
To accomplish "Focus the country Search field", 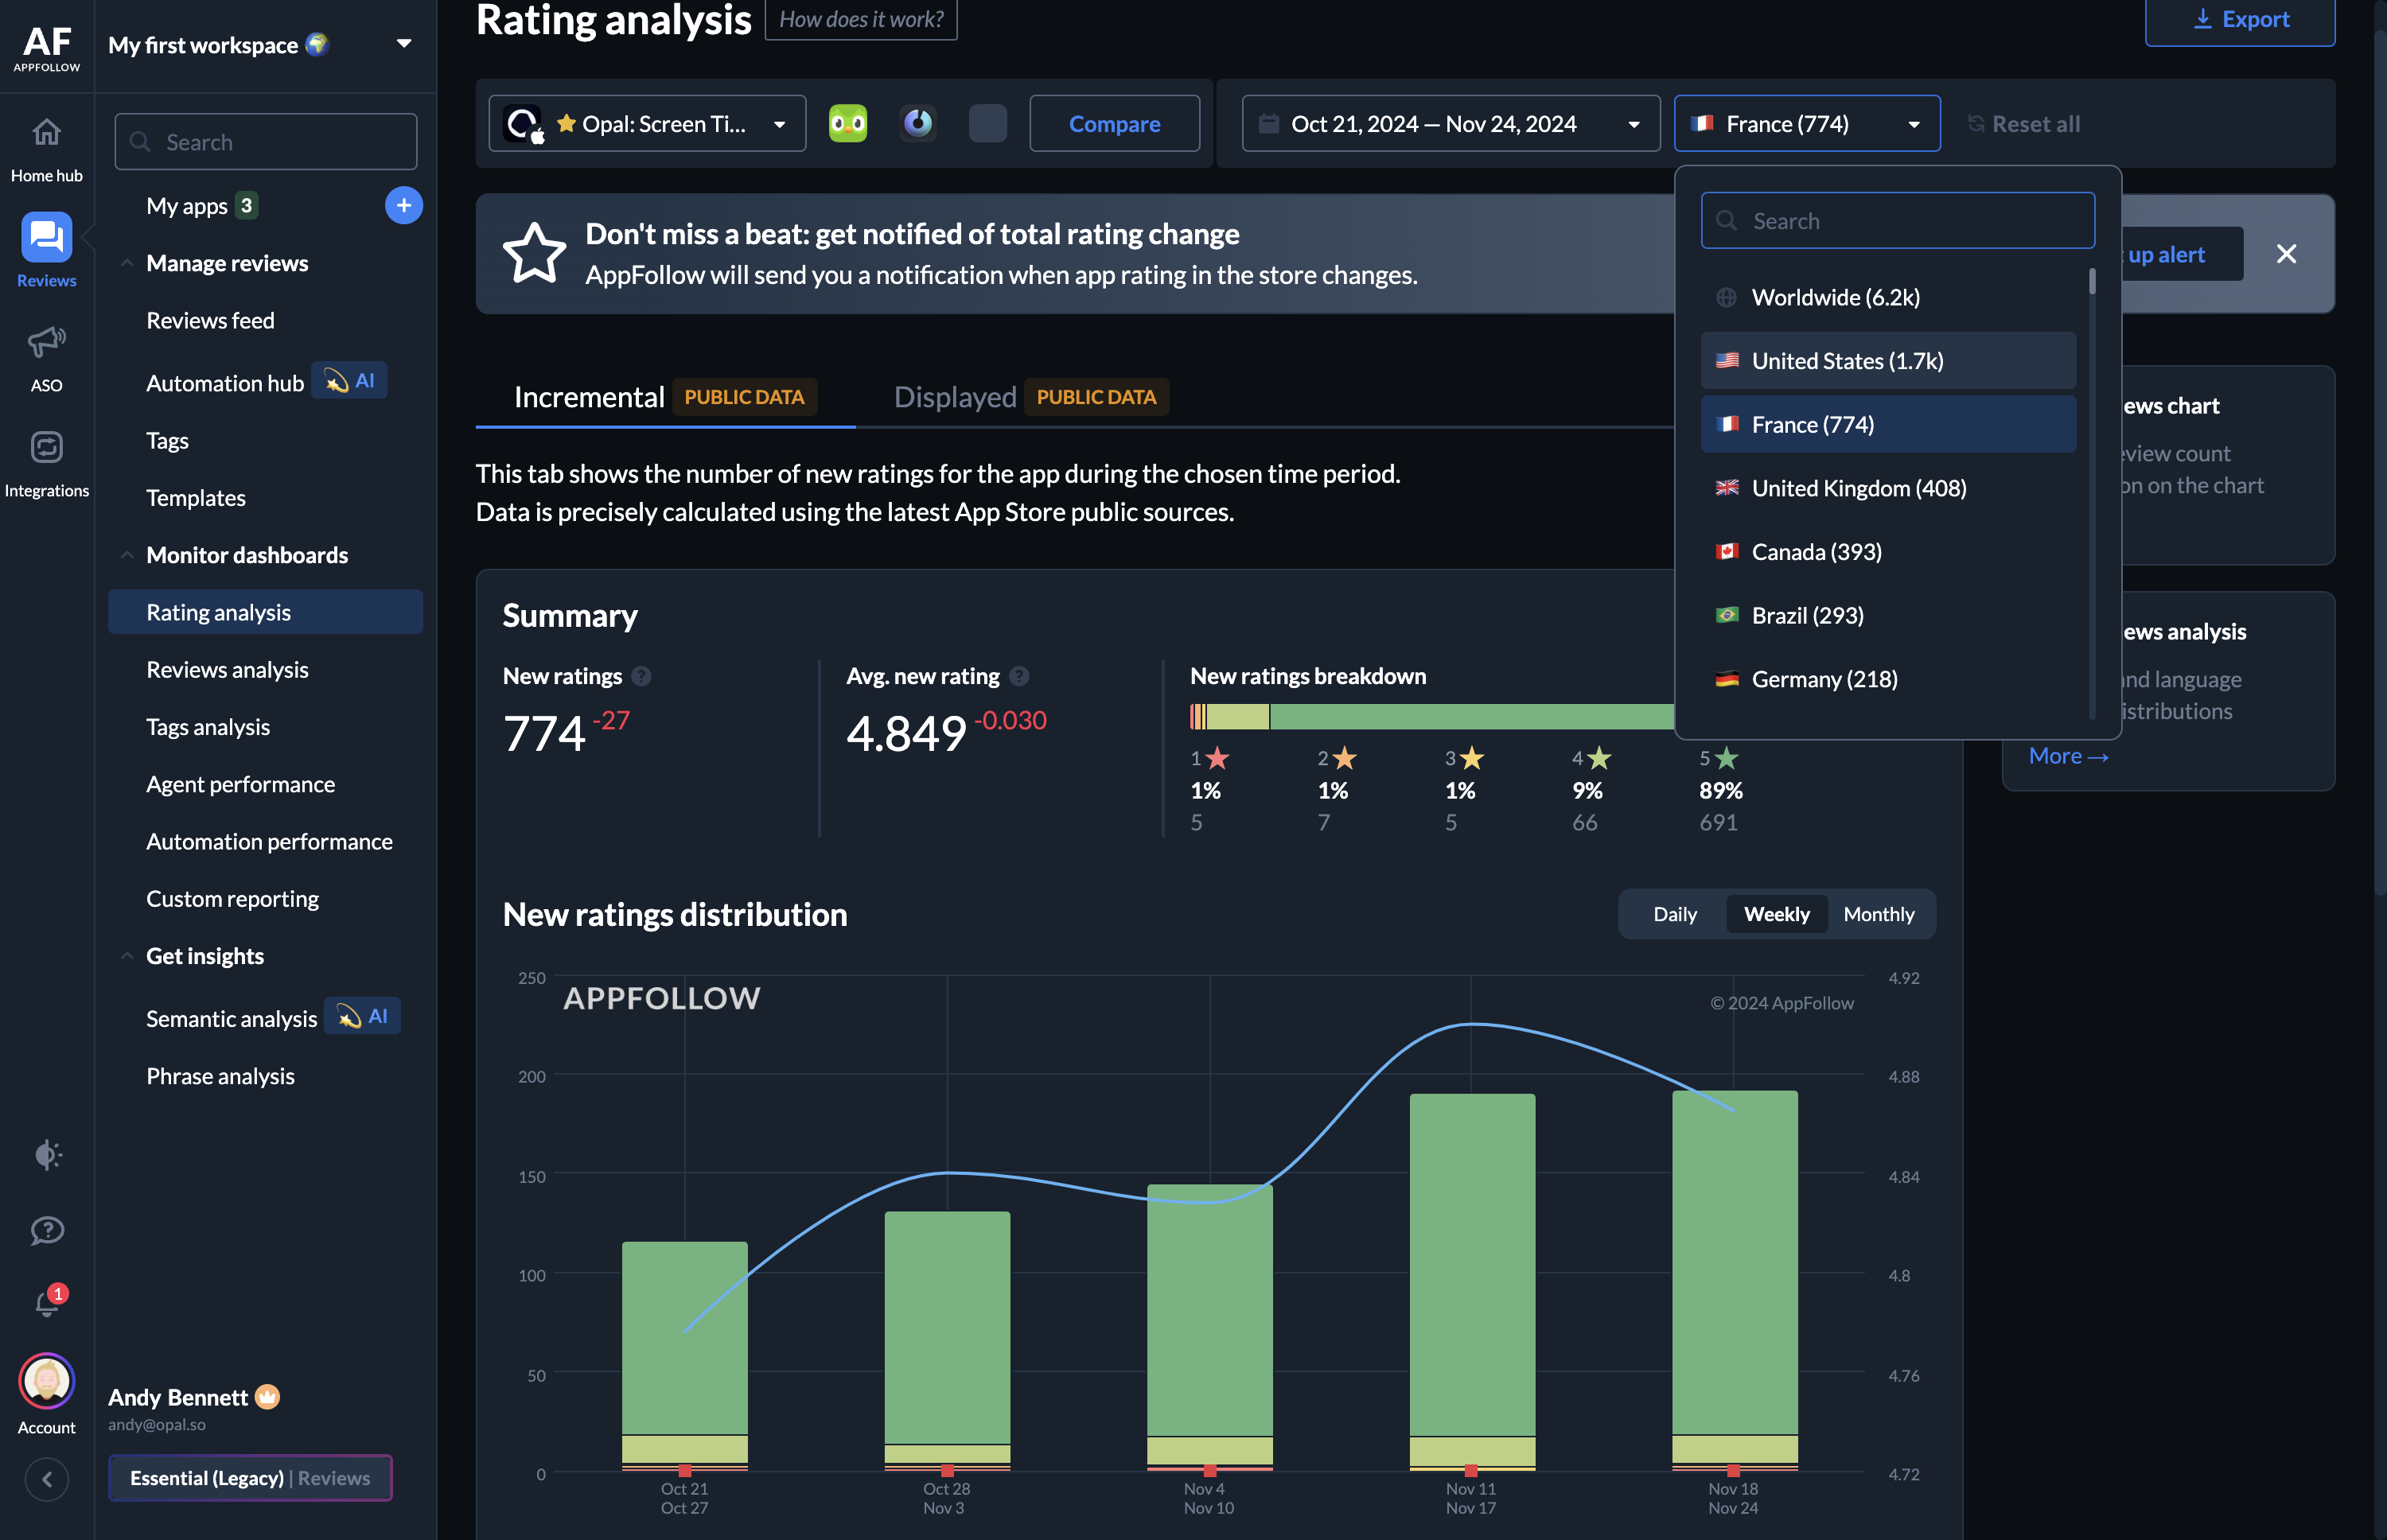I will click(x=1897, y=220).
